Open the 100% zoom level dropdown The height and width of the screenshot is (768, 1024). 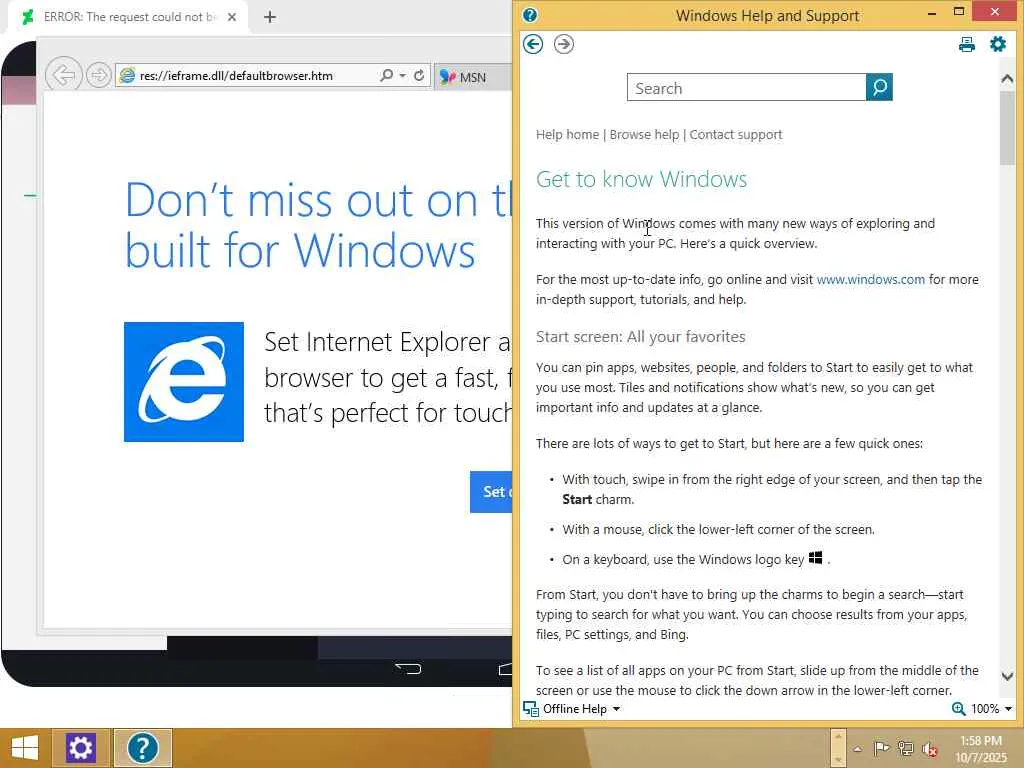pos(1008,709)
